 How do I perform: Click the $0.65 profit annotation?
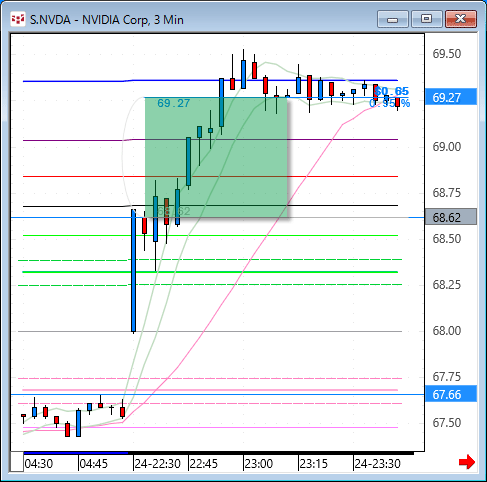pyautogui.click(x=392, y=91)
